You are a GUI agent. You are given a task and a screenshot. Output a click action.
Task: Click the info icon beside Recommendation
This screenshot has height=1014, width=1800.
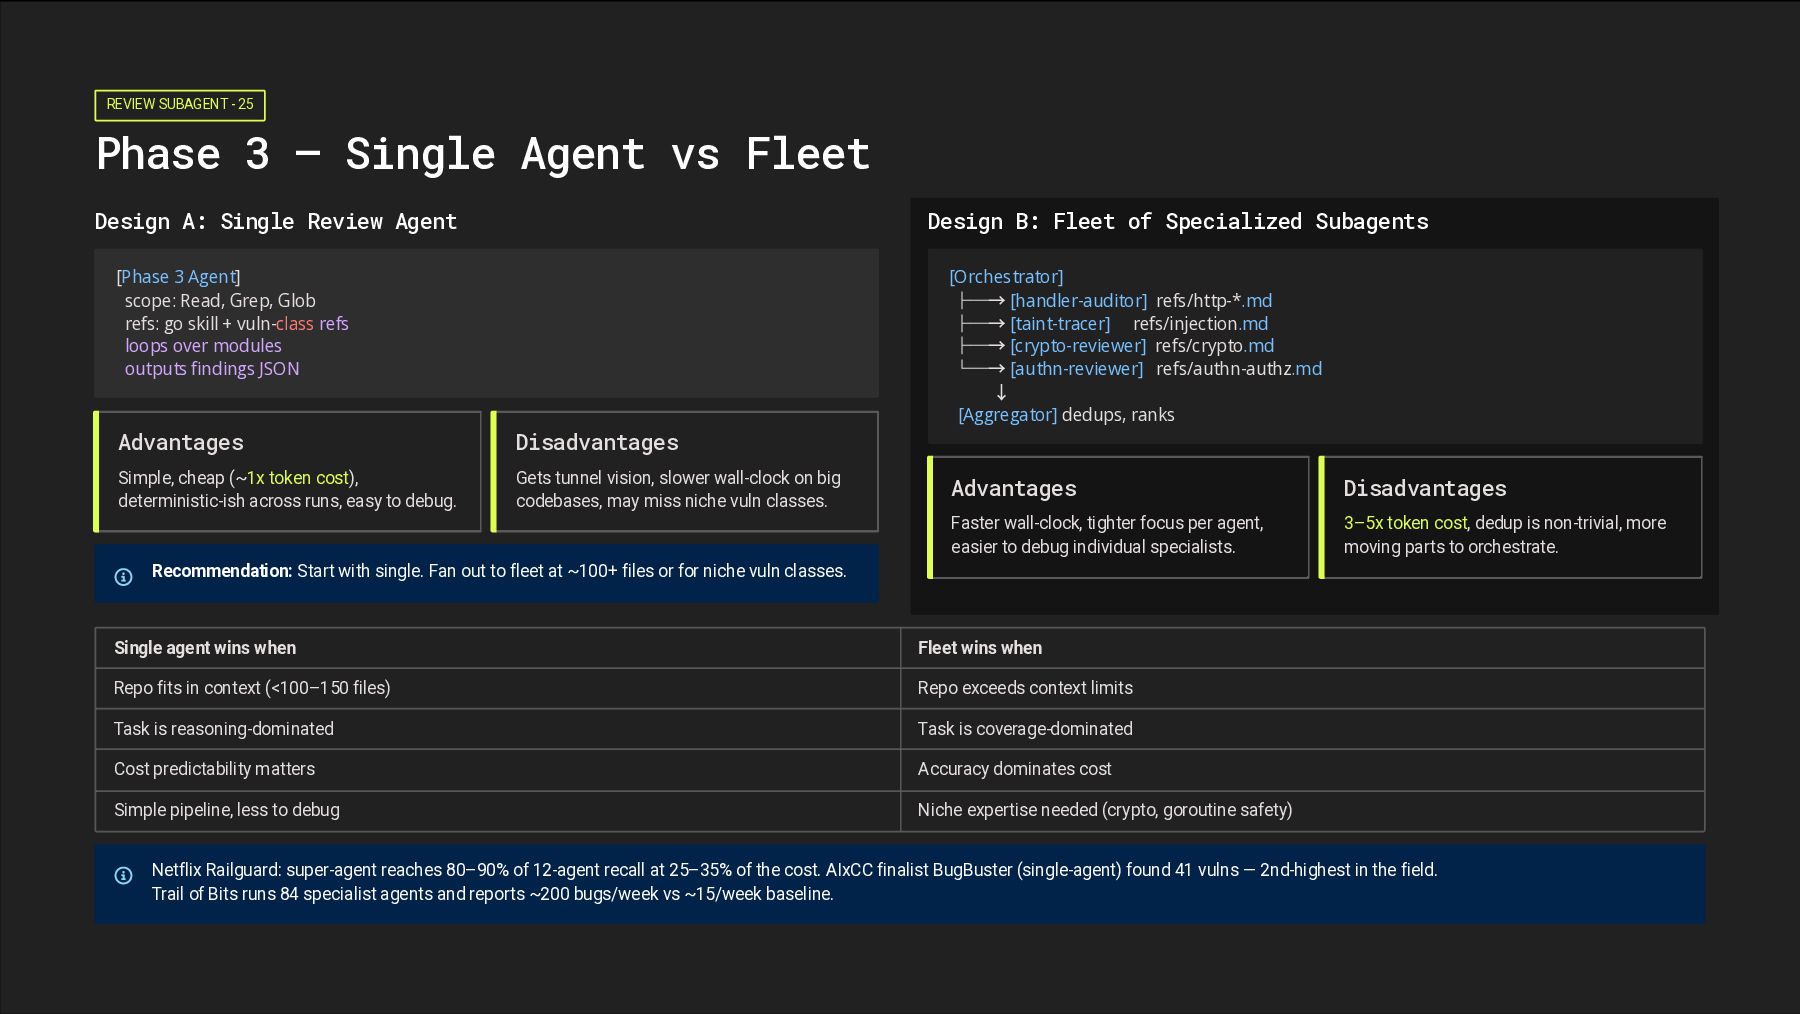[124, 577]
